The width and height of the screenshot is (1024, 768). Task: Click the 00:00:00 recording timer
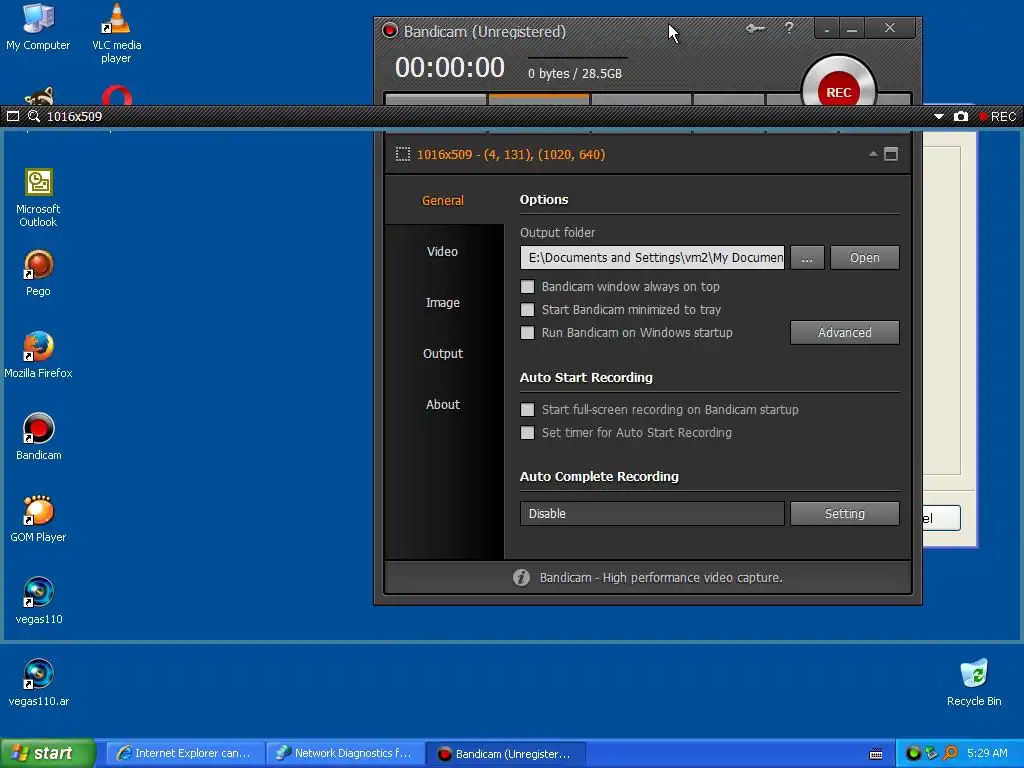(x=450, y=67)
